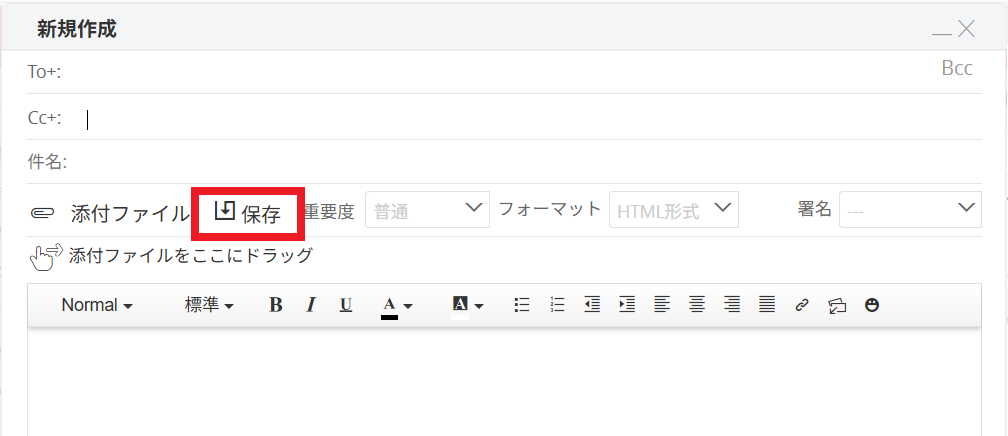Open the background highlight color picker
Screen dimensions: 1008x436
tap(467, 306)
